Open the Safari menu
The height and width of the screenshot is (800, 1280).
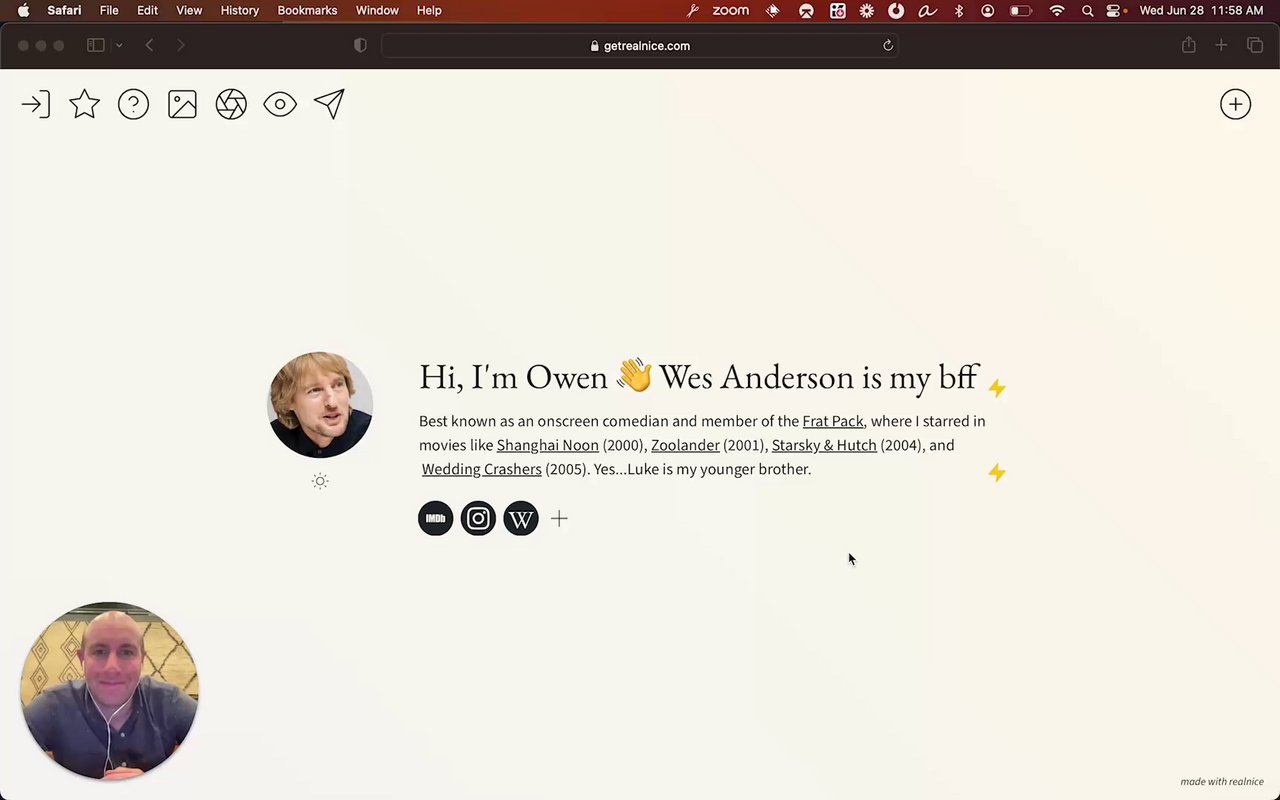tap(64, 10)
